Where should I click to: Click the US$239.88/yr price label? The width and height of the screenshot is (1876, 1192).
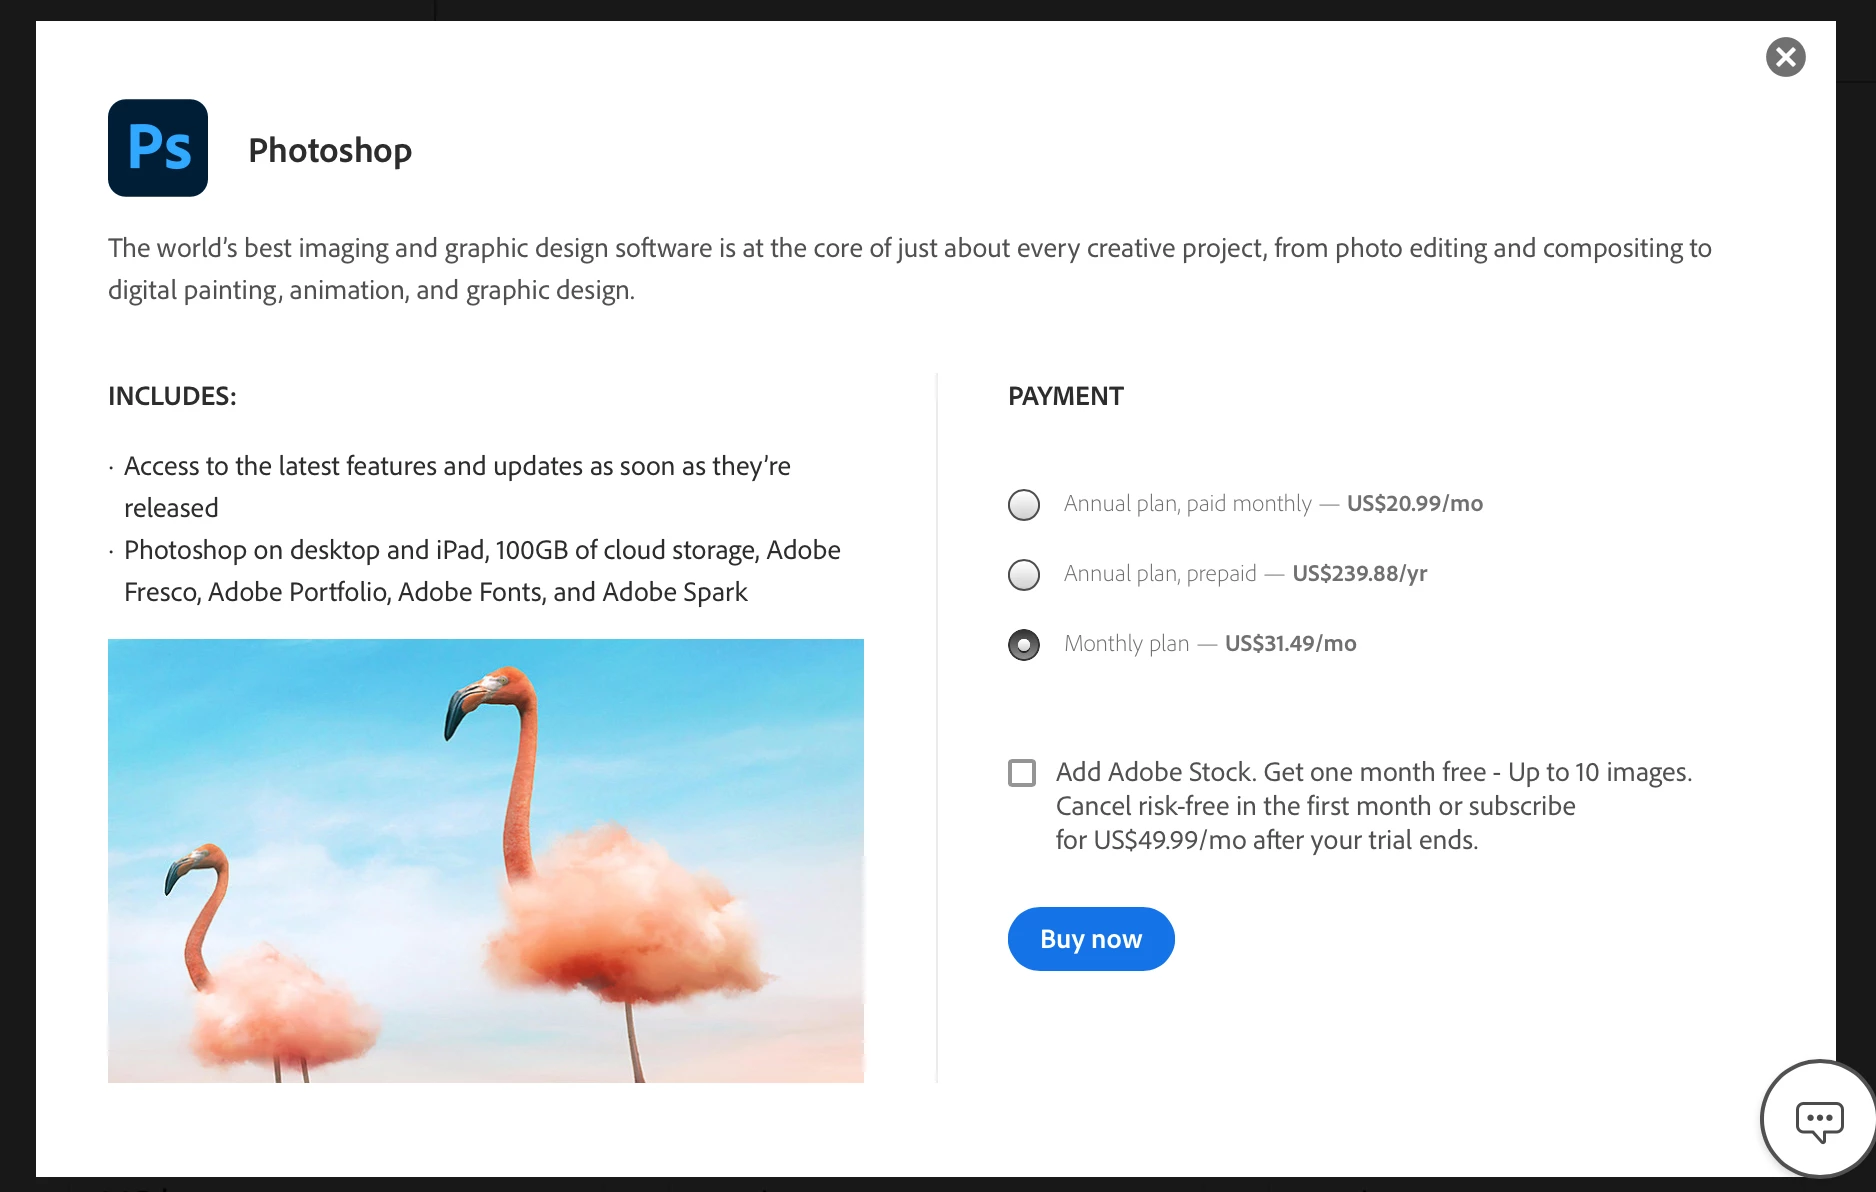pyautogui.click(x=1360, y=574)
